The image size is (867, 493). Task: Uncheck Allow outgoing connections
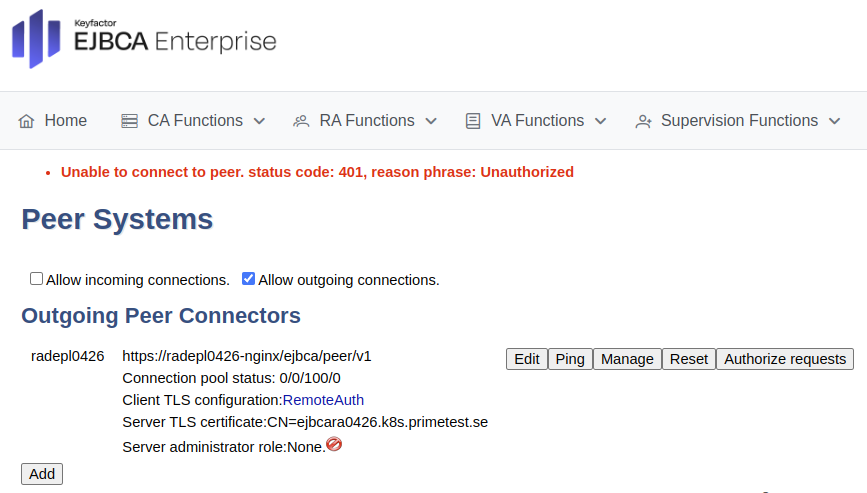pos(249,279)
